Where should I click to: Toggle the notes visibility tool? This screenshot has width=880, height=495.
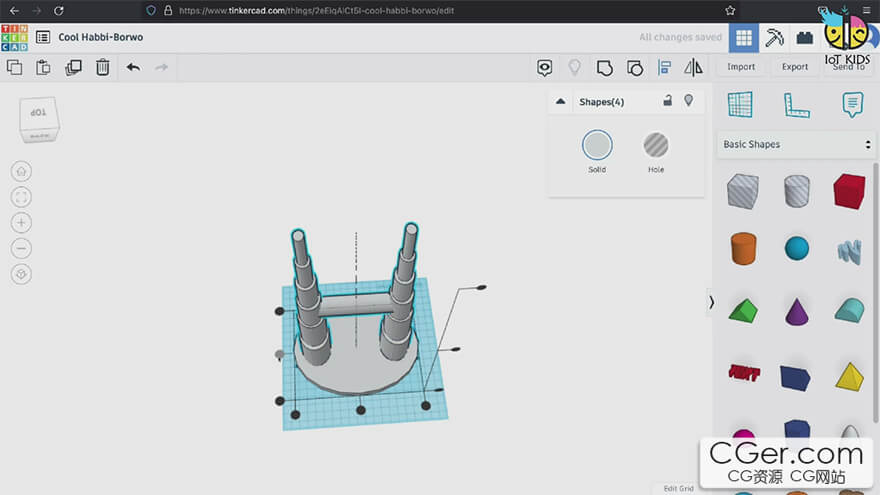pos(544,68)
